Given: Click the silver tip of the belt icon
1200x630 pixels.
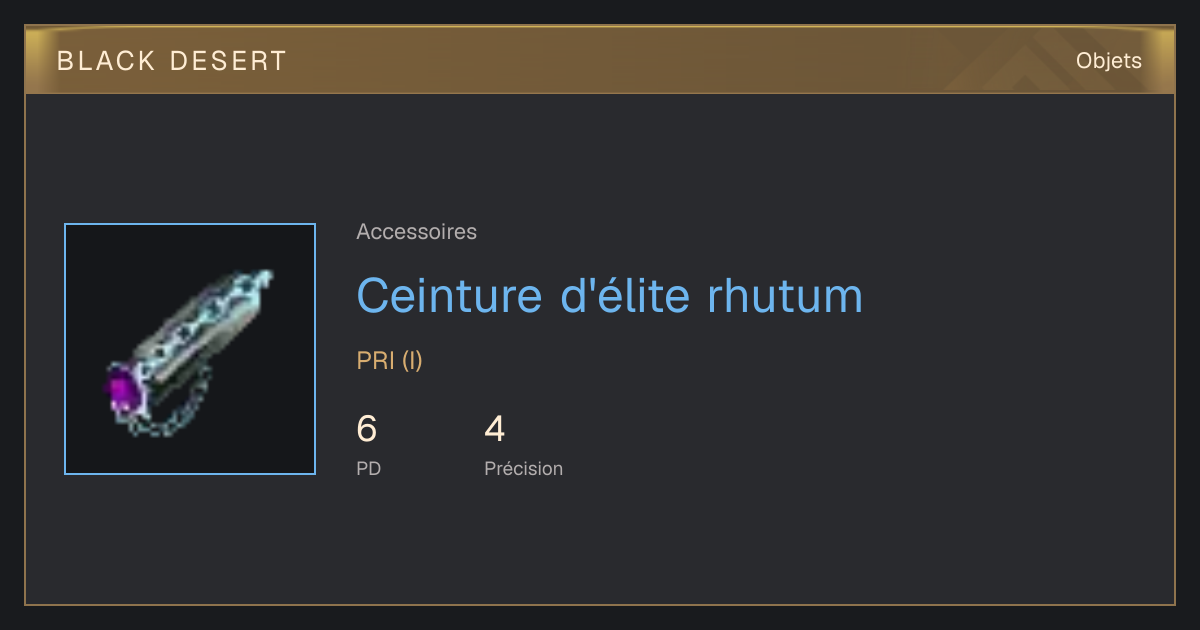Looking at the screenshot, I should [x=262, y=279].
